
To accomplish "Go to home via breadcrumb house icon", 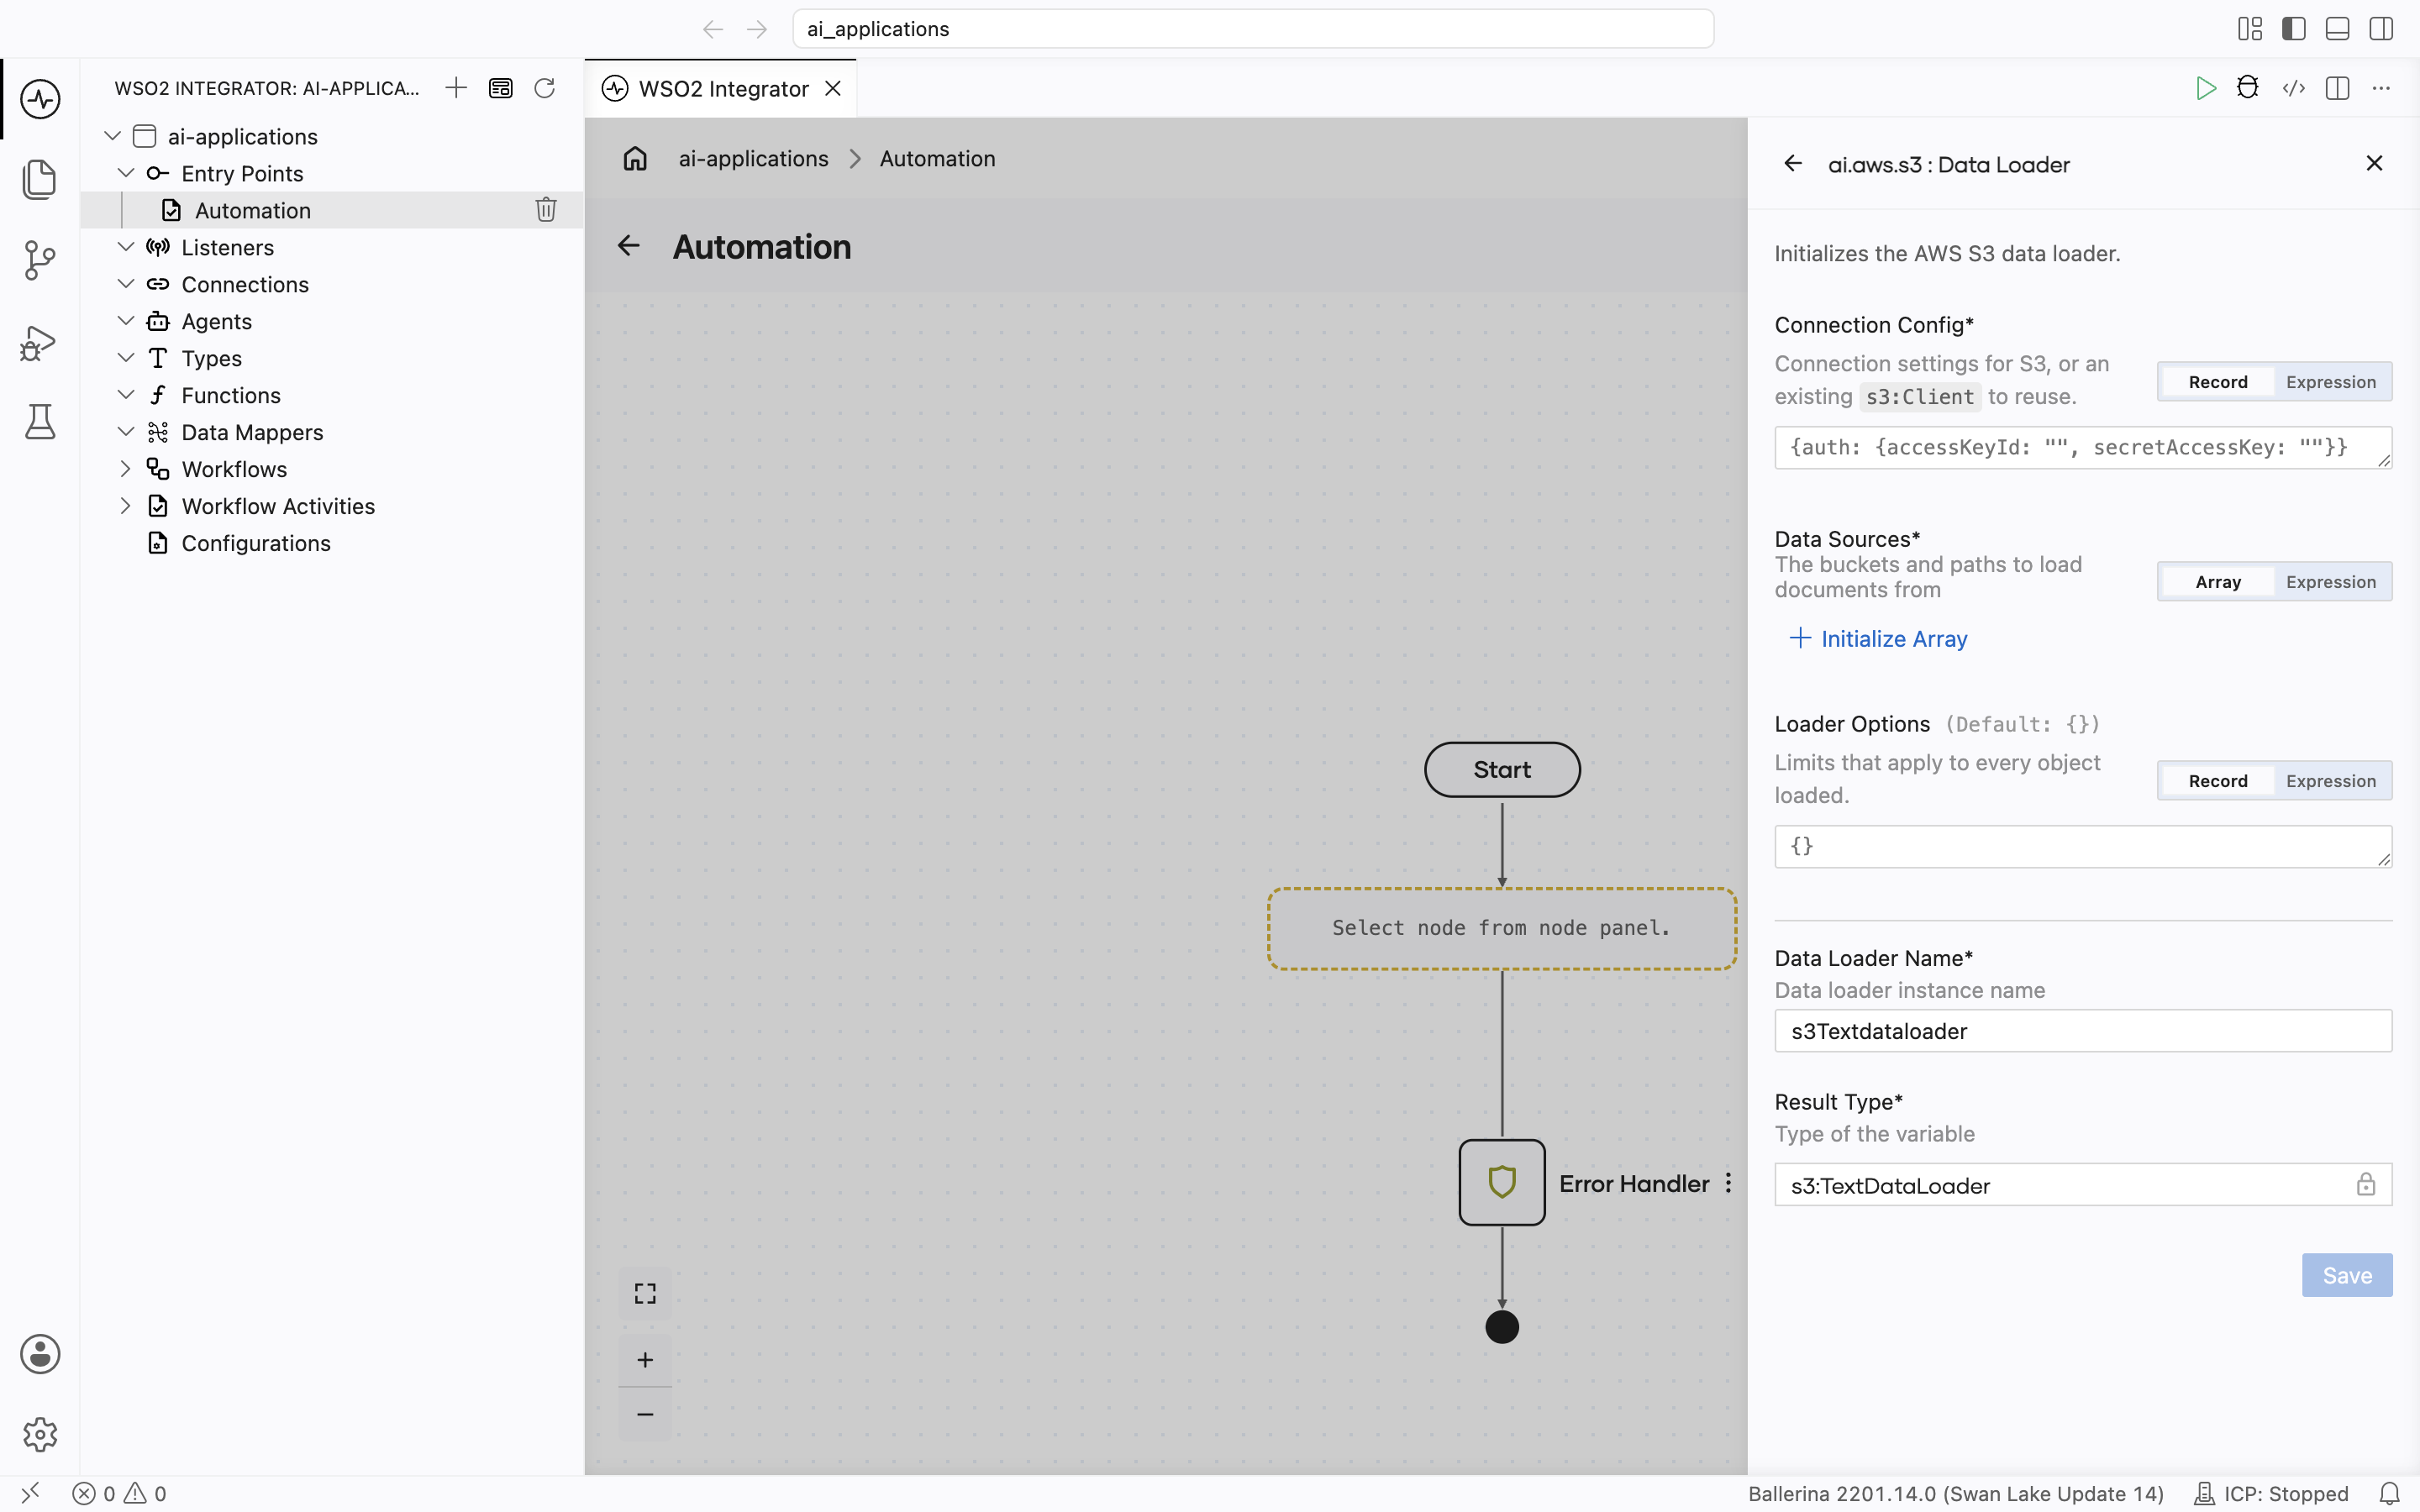I will point(635,158).
